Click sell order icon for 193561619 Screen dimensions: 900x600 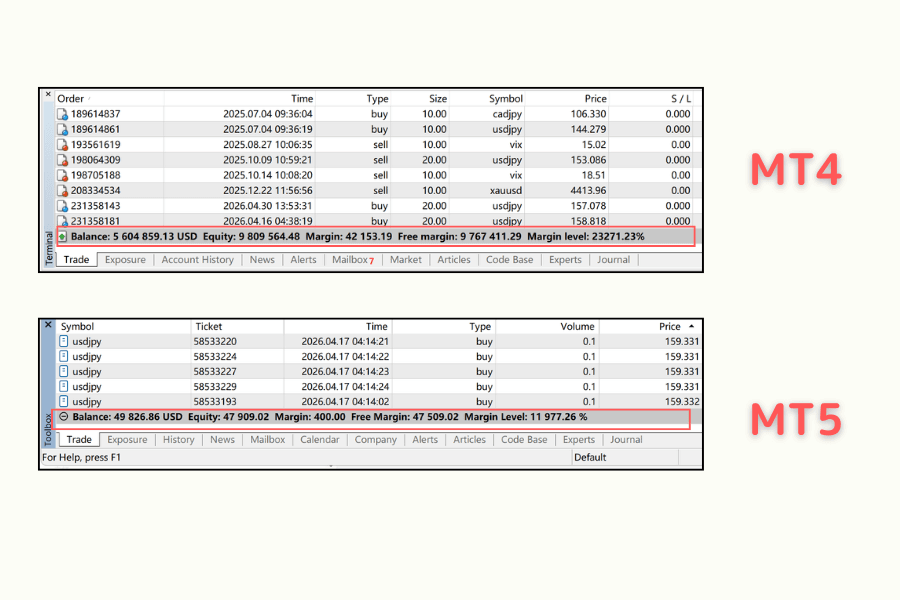point(62,145)
